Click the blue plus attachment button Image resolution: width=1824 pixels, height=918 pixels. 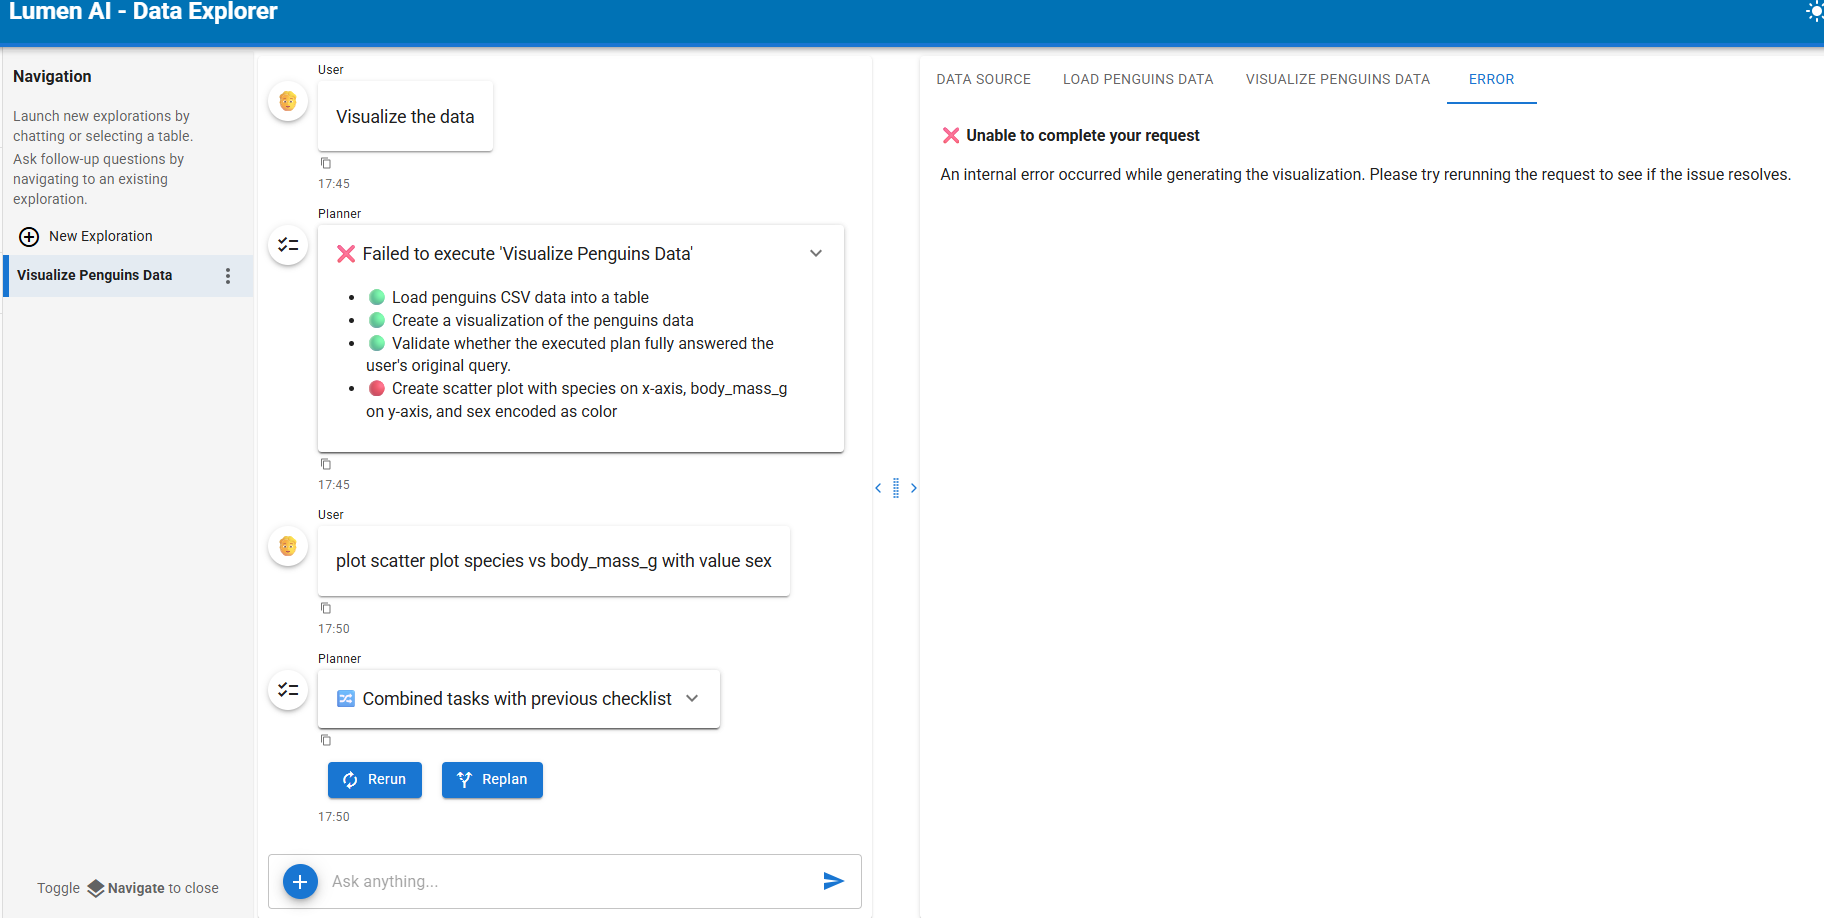point(300,881)
